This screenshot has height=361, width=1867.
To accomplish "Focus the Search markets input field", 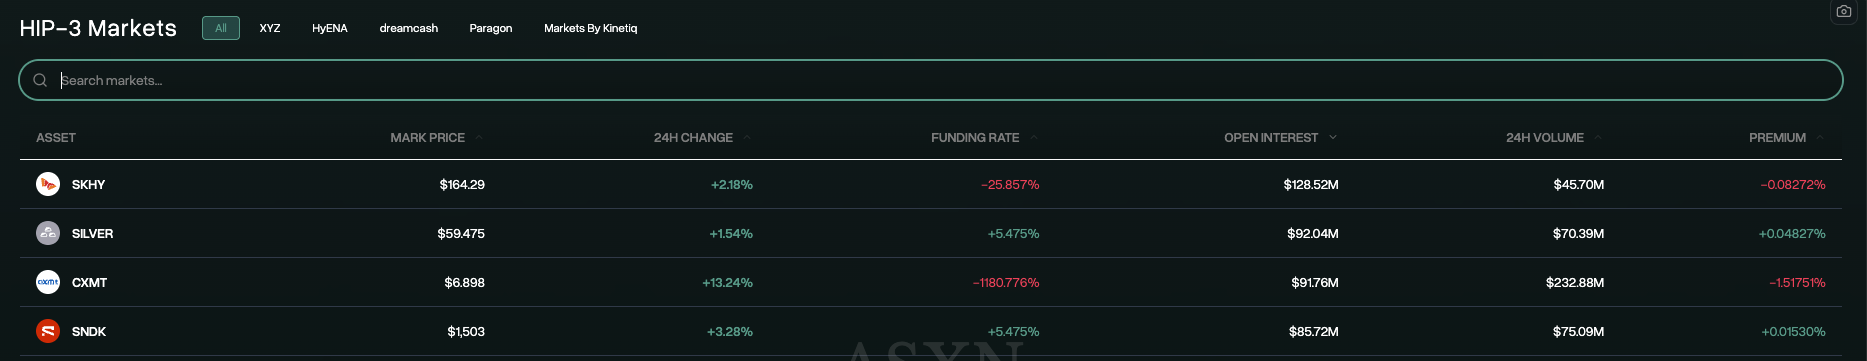I will (x=931, y=80).
